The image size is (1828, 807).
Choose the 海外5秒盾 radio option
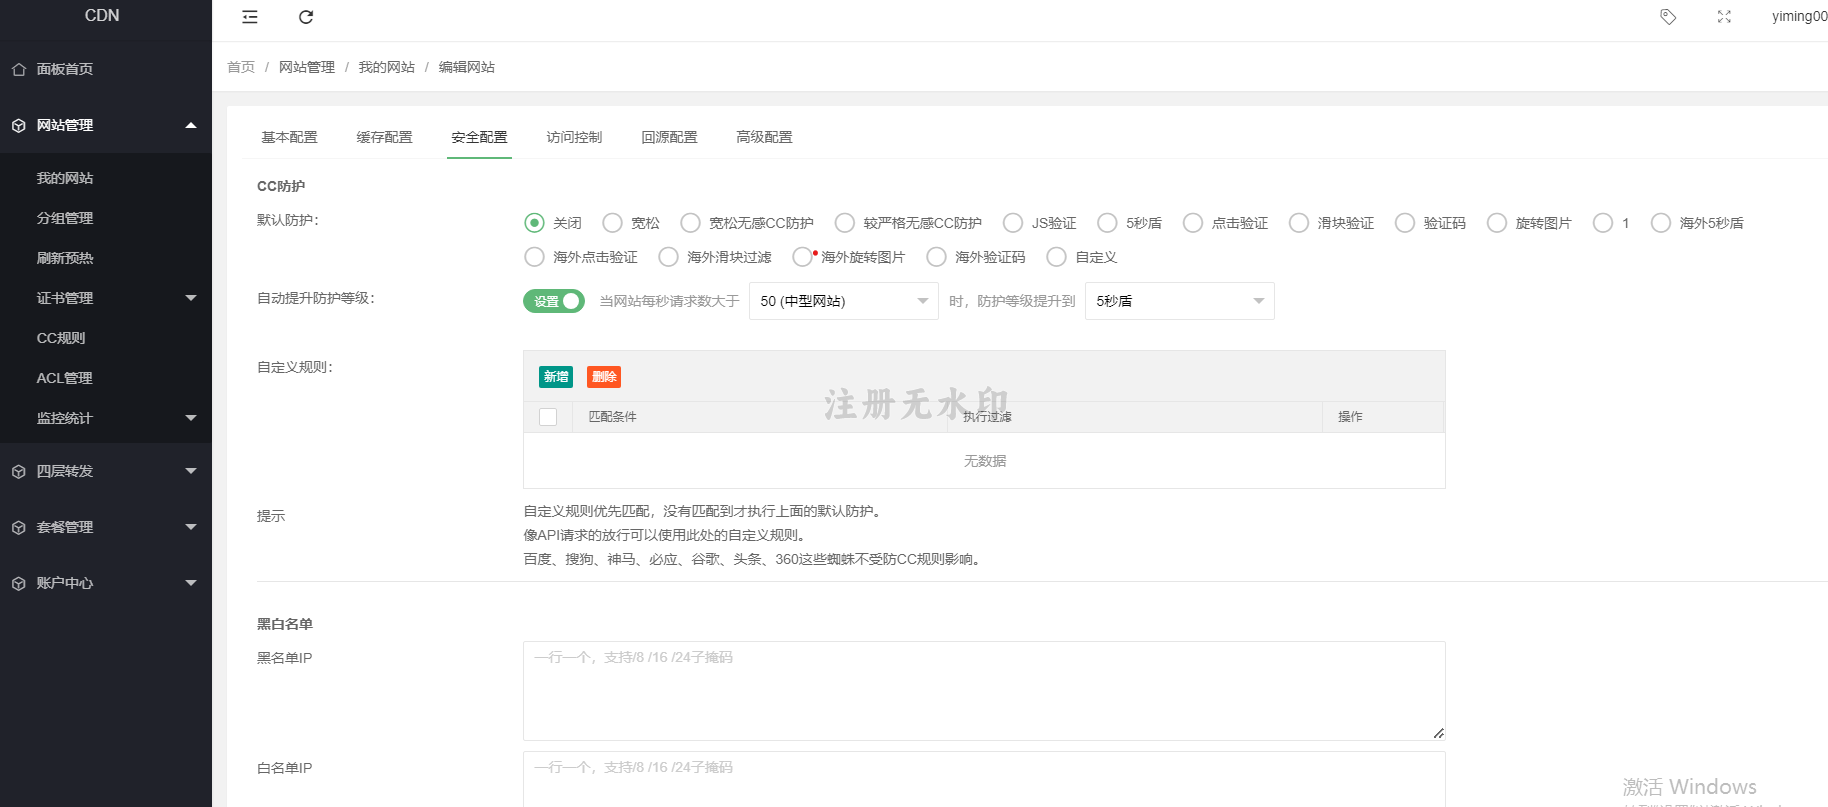pos(1661,223)
